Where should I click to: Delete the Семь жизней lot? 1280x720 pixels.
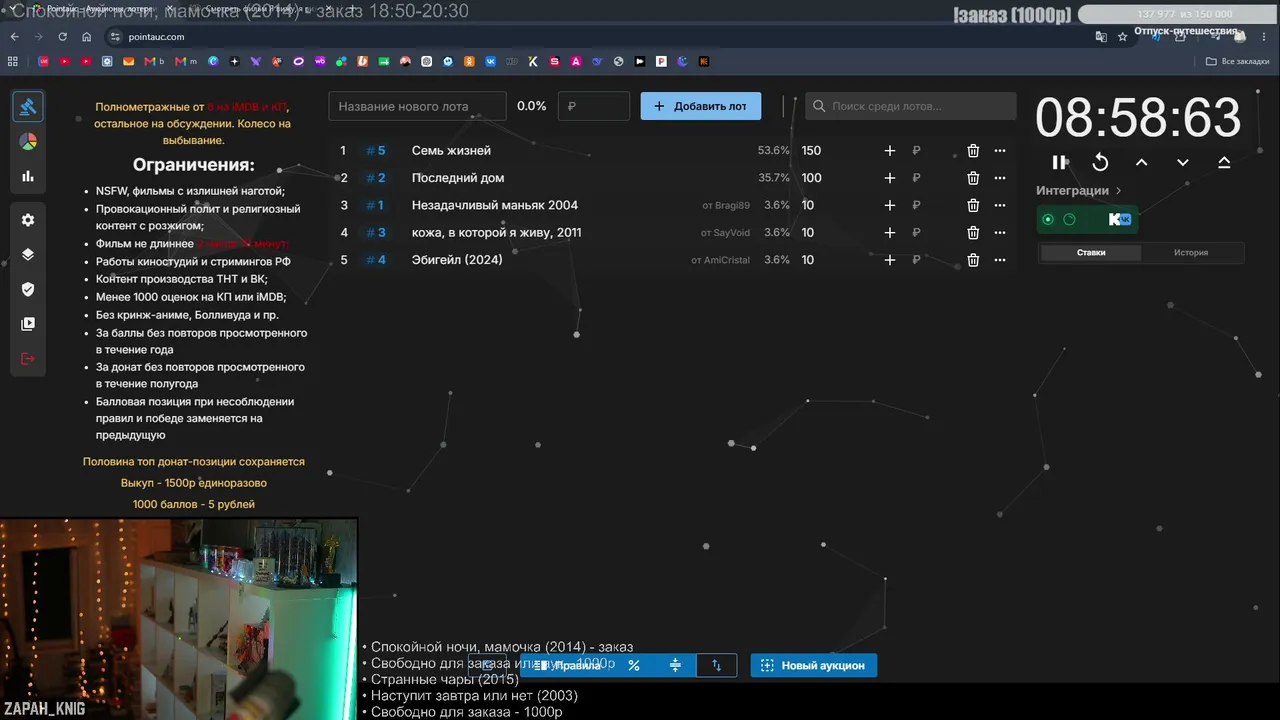click(x=973, y=151)
